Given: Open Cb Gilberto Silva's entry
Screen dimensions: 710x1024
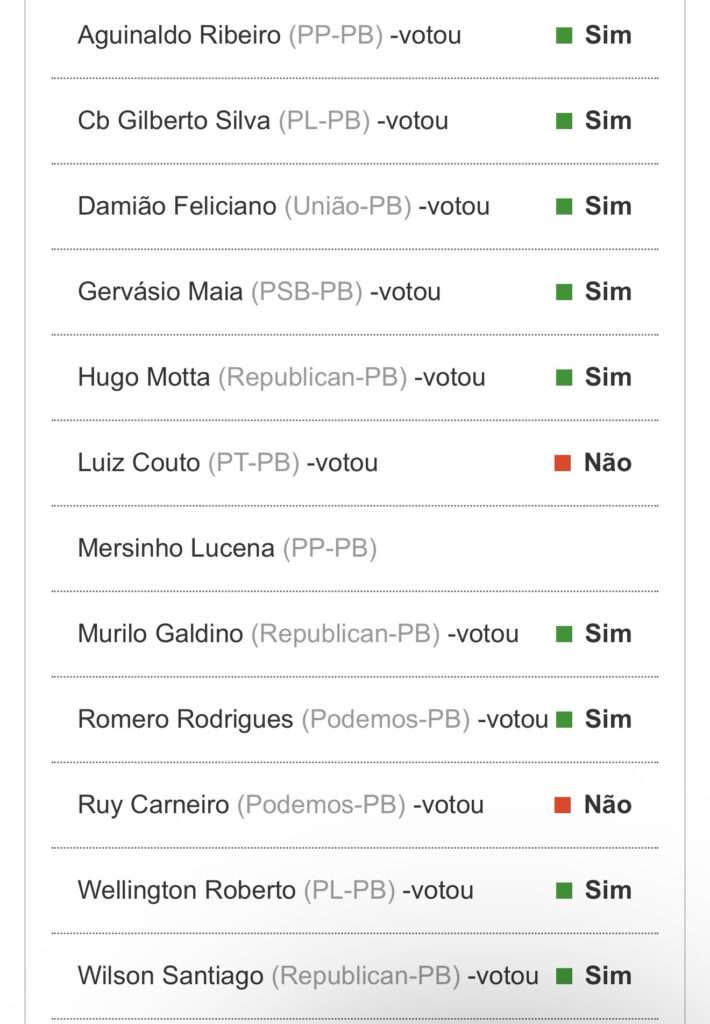Looking at the screenshot, I should click(174, 121).
